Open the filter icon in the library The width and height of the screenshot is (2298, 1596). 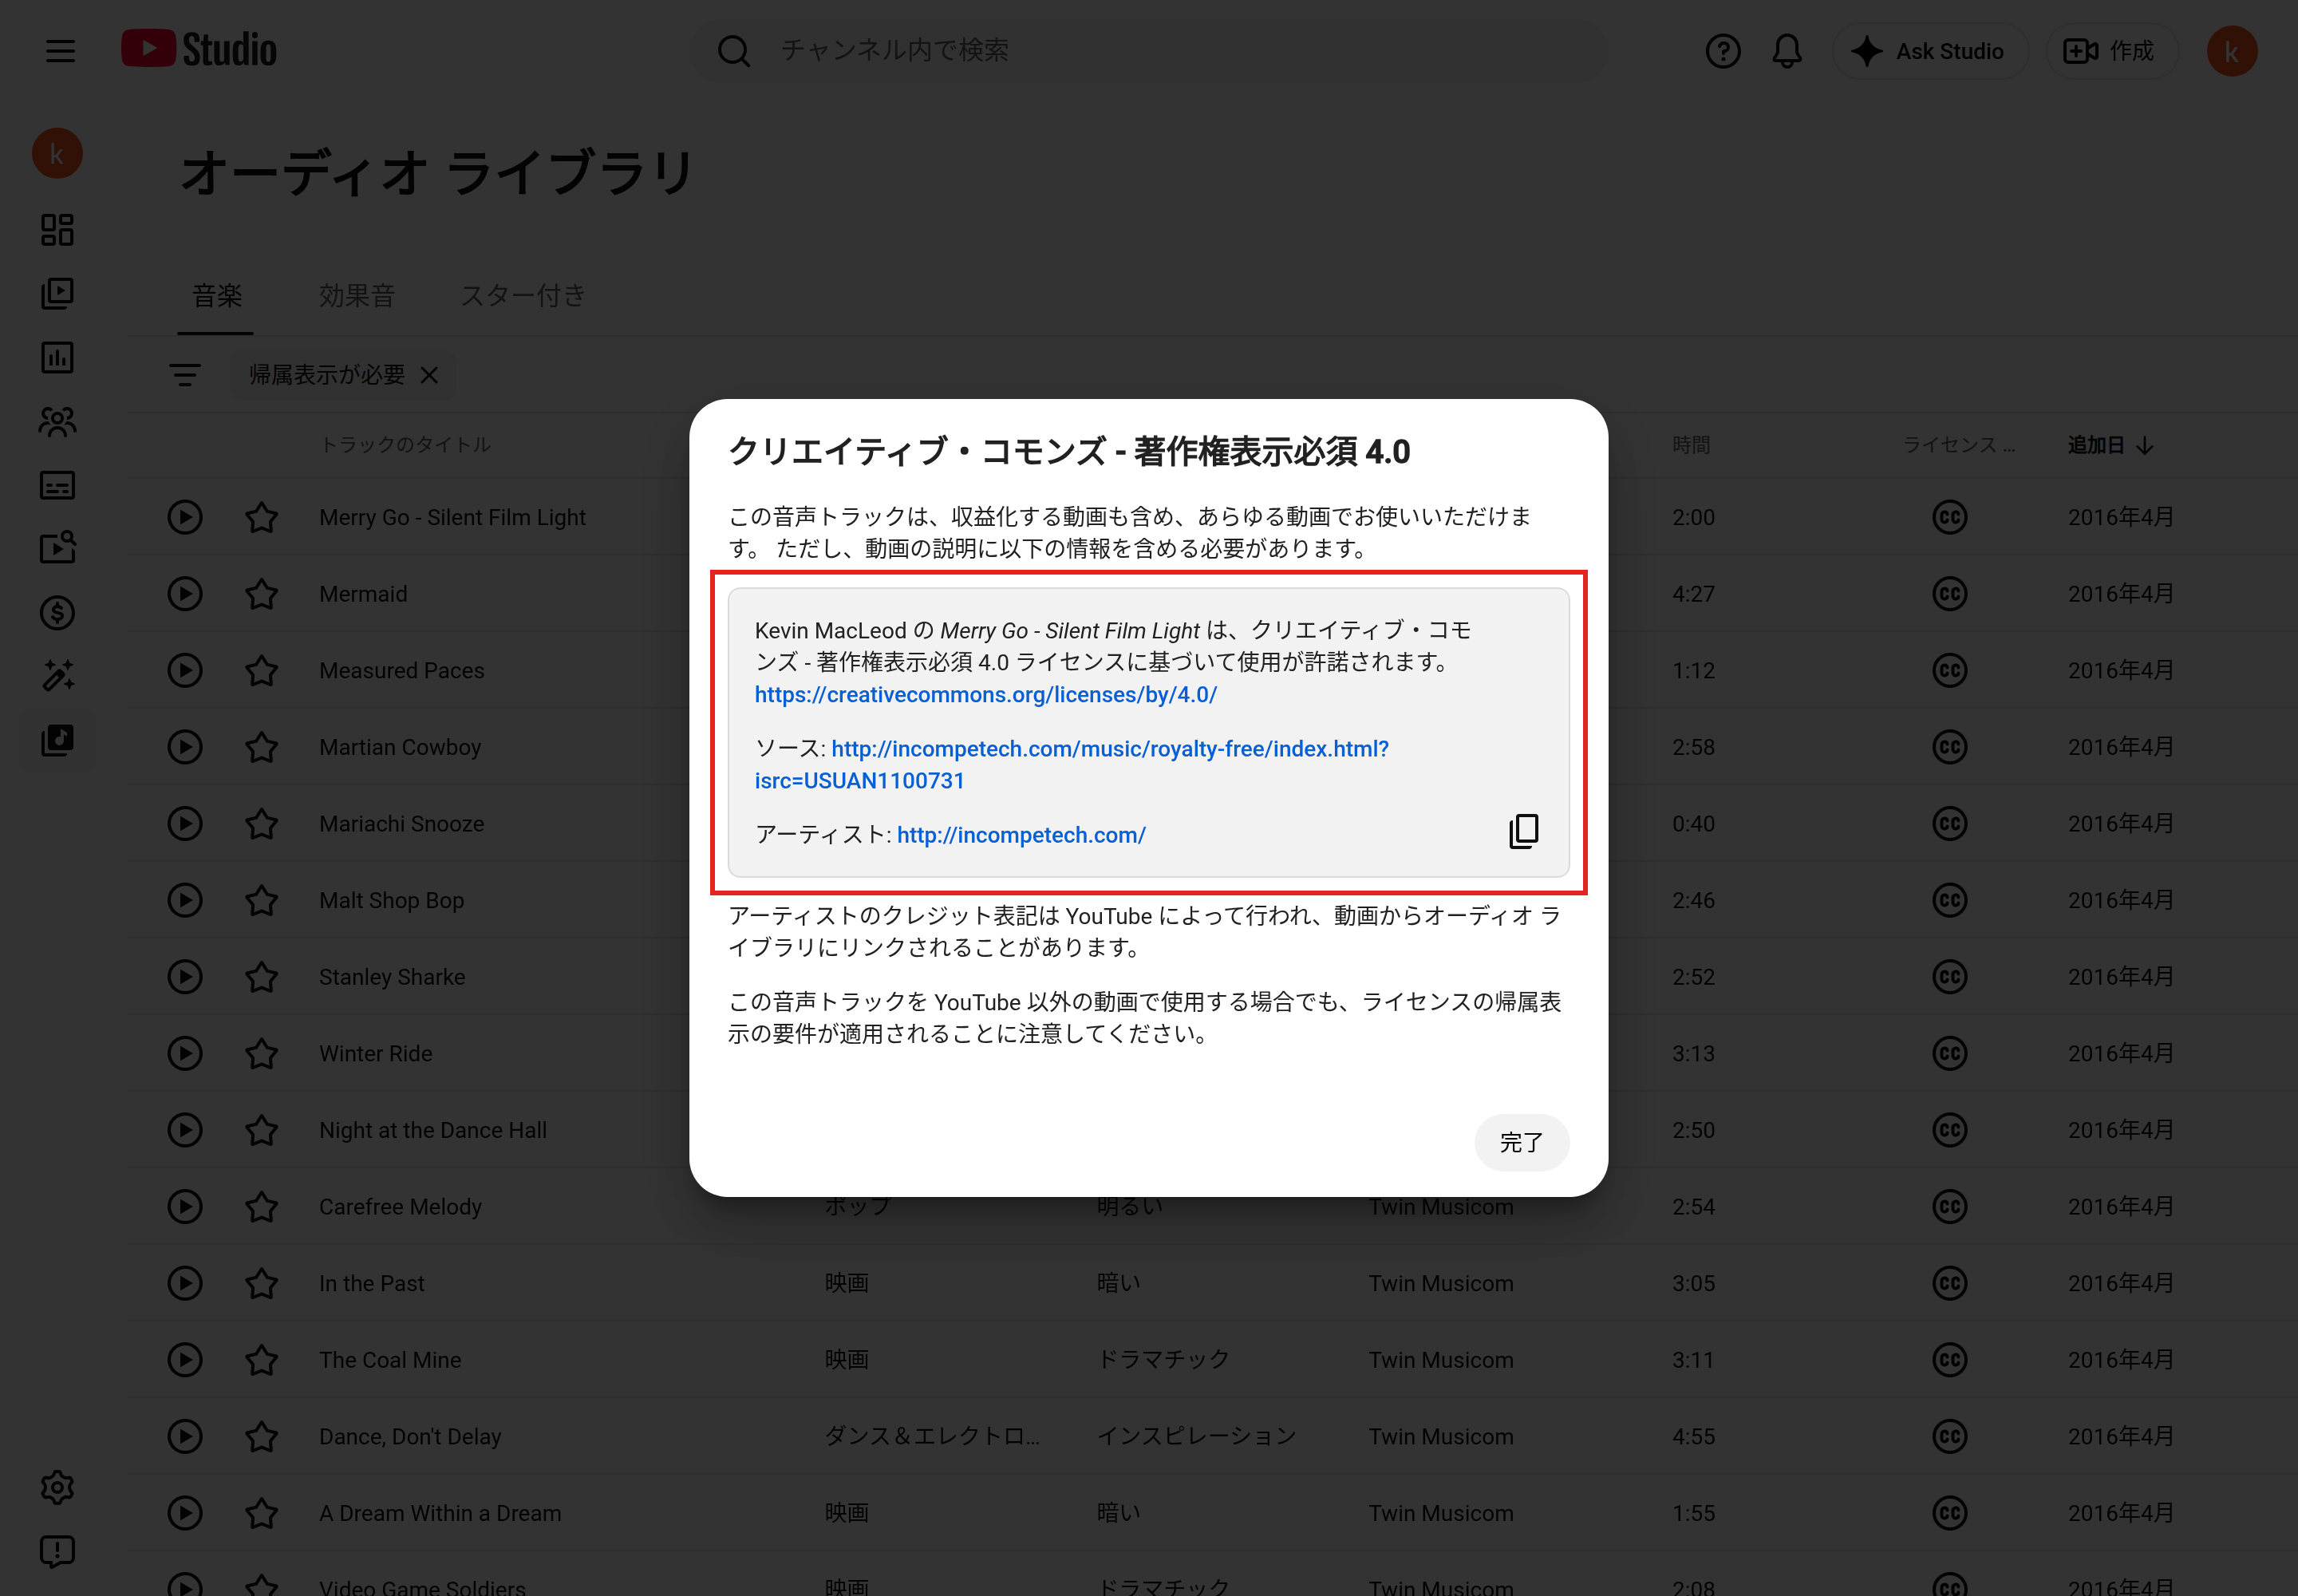184,375
